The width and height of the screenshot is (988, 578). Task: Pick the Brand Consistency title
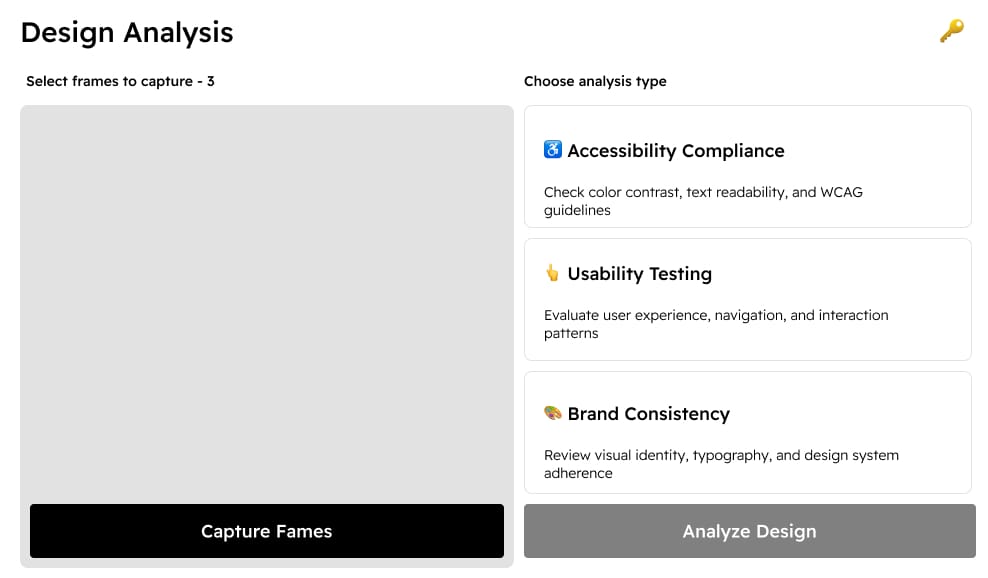point(649,414)
